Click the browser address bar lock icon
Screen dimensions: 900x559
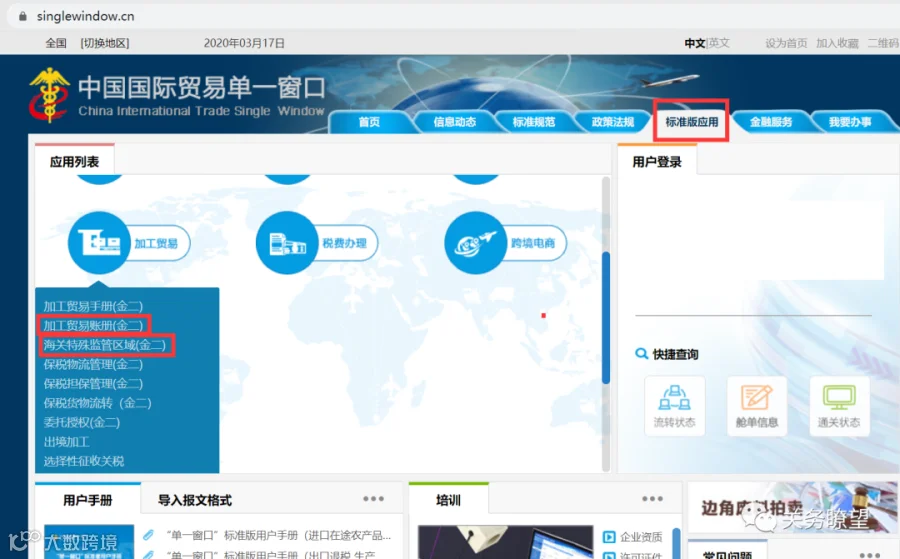[22, 16]
